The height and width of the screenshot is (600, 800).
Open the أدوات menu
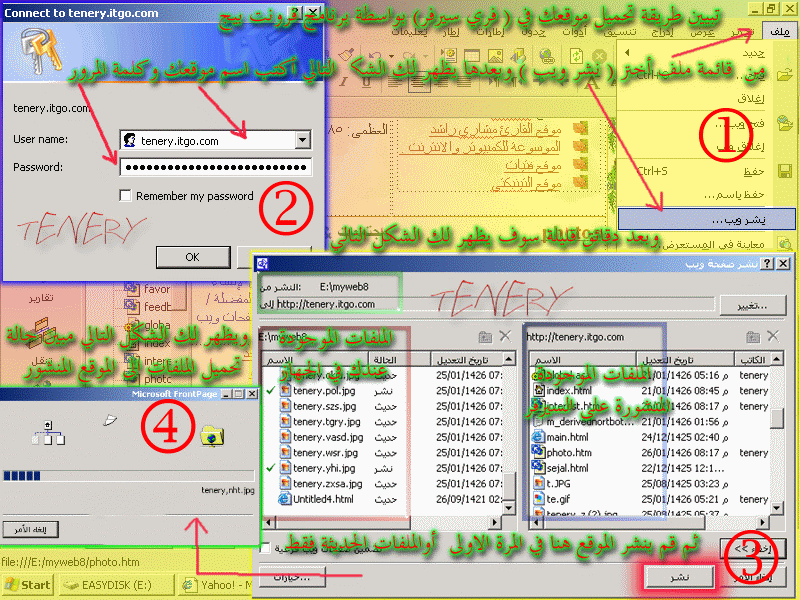pos(574,32)
